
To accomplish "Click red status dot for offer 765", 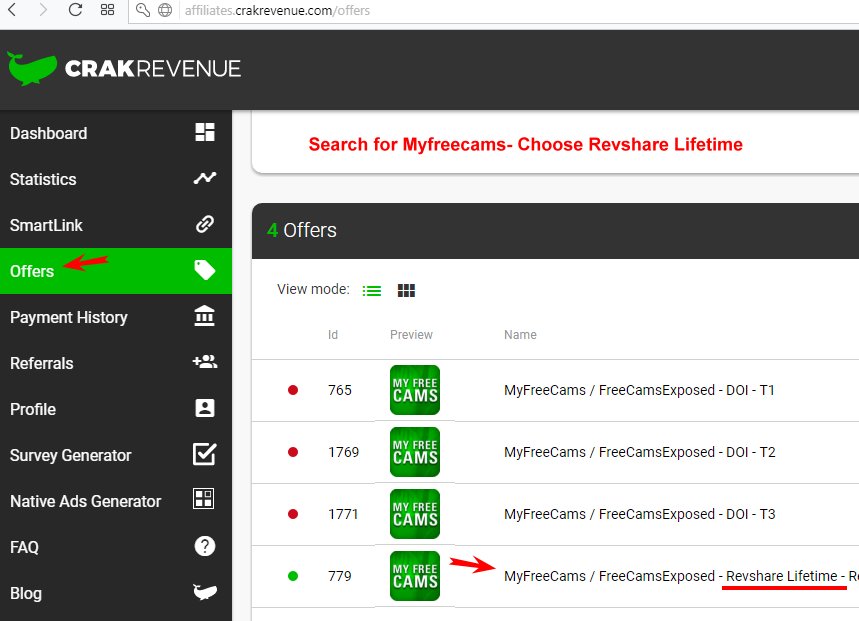I will pyautogui.click(x=293, y=390).
